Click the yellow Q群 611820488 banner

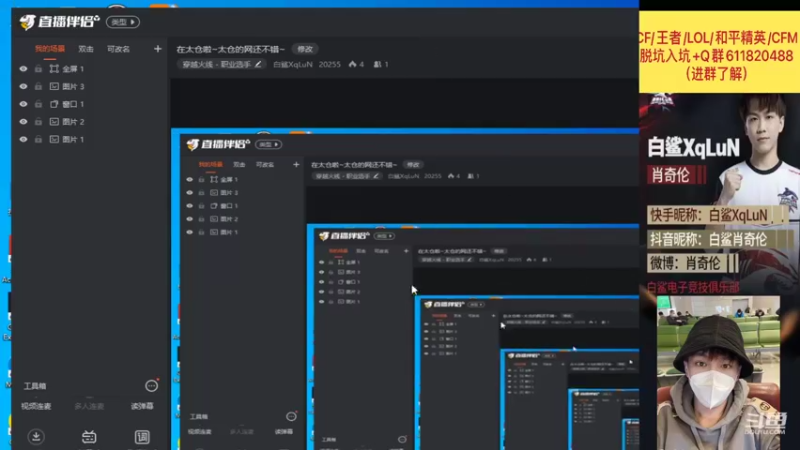pos(719,52)
